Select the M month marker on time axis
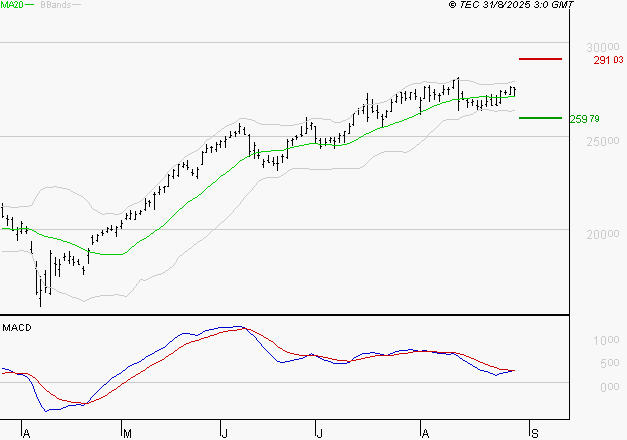This screenshot has height=440, width=627. click(x=127, y=433)
